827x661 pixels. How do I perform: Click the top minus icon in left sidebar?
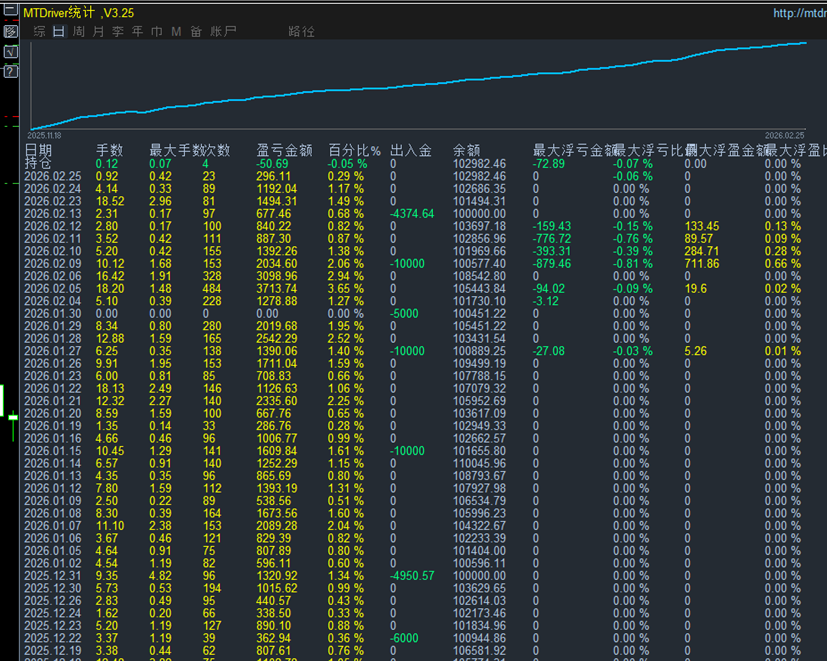click(10, 10)
